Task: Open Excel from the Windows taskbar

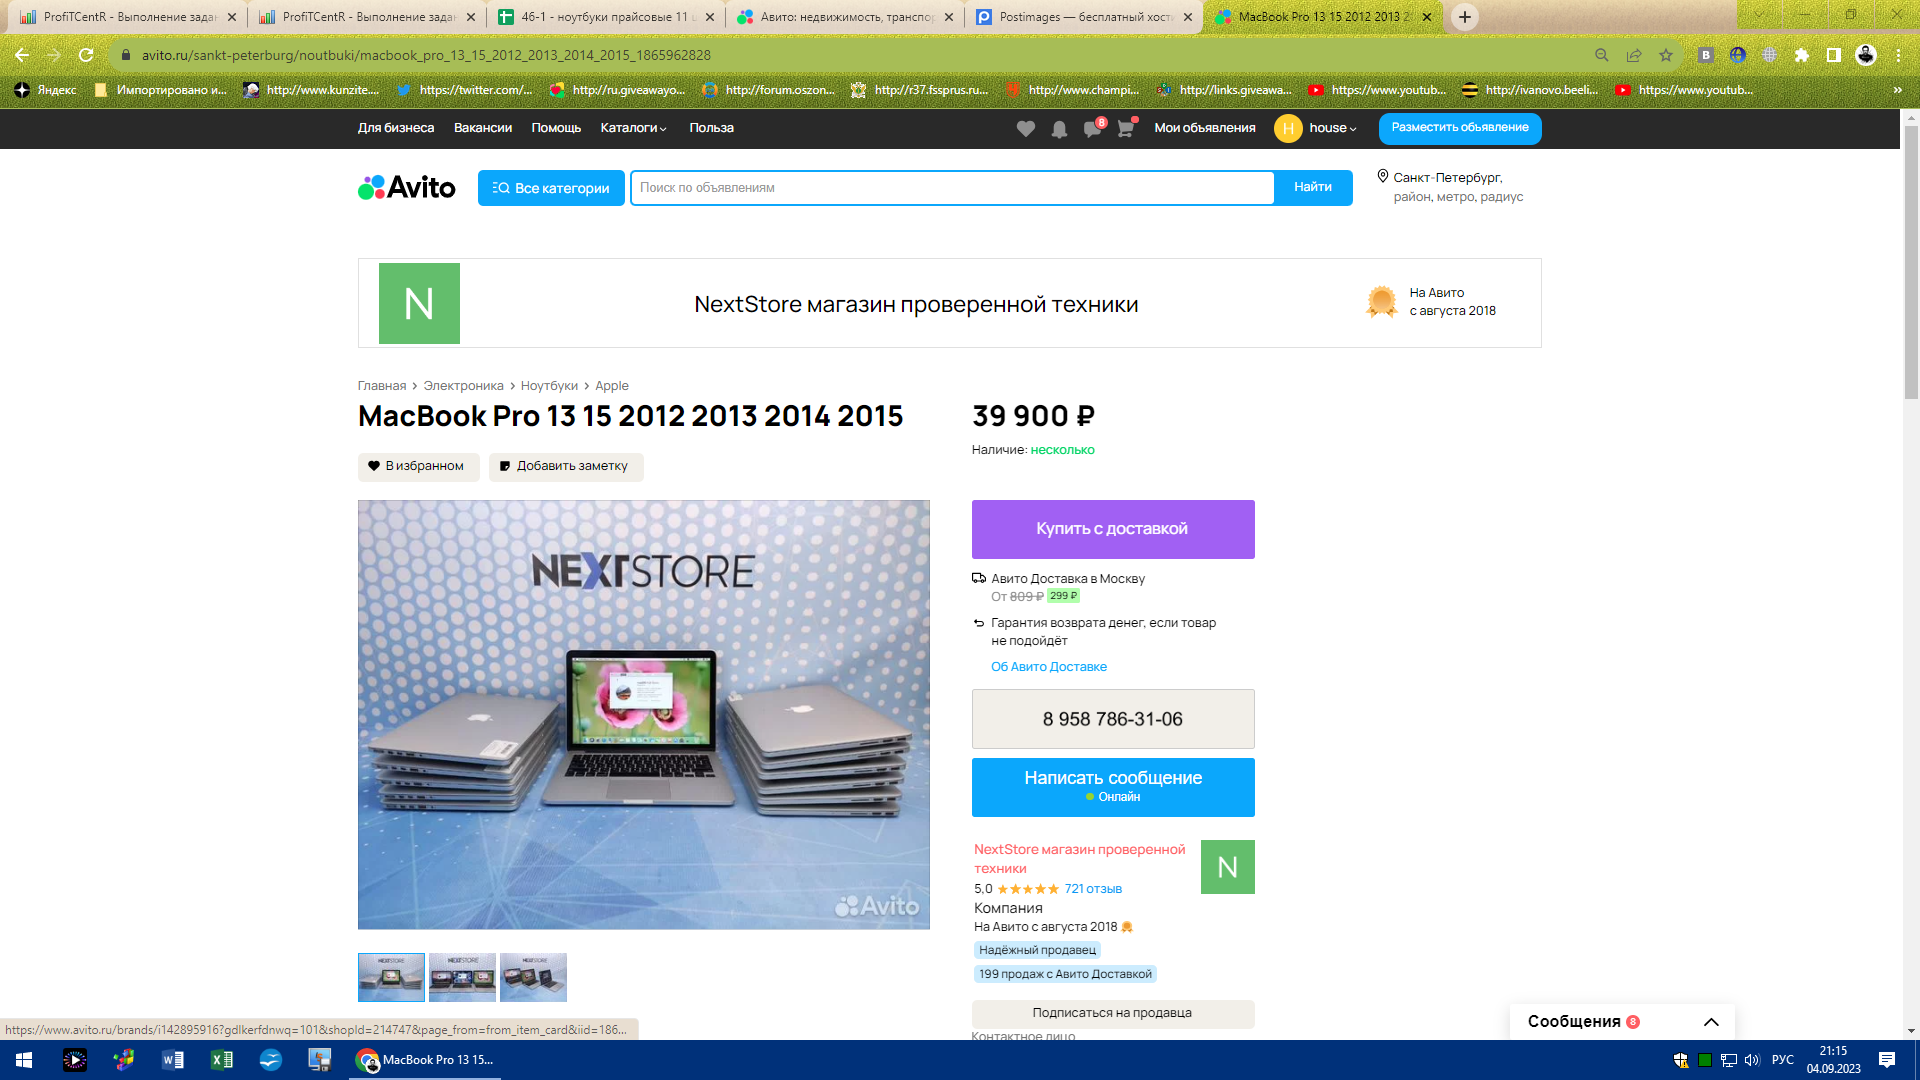Action: pos(222,1059)
